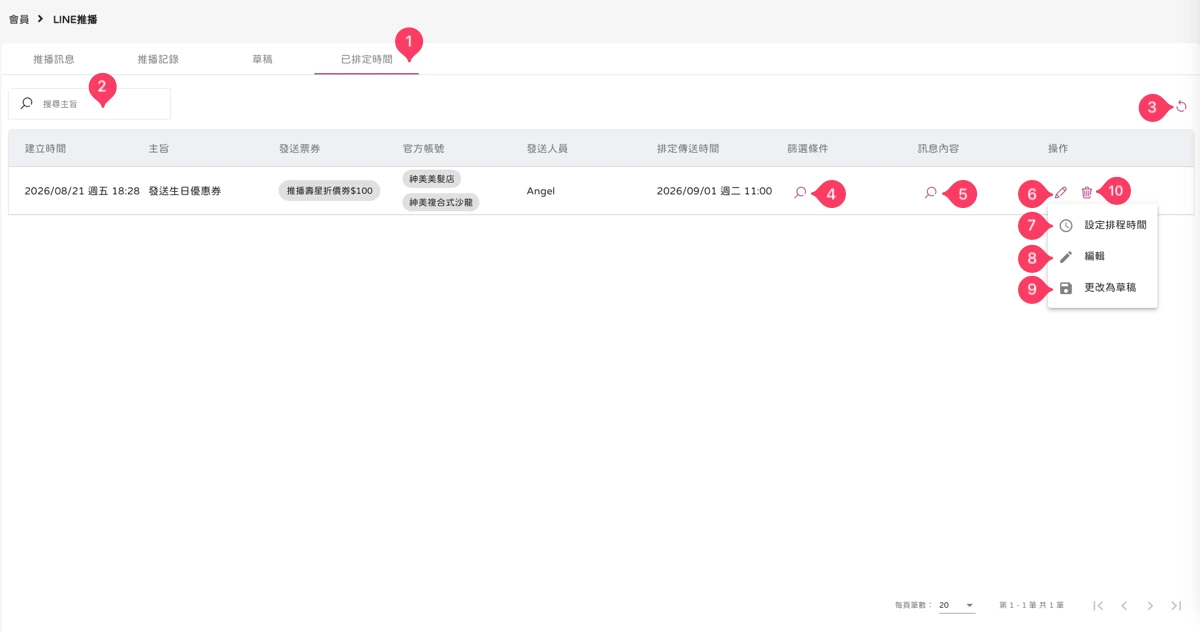View 訊息內容 via its magnifier icon

(x=930, y=192)
